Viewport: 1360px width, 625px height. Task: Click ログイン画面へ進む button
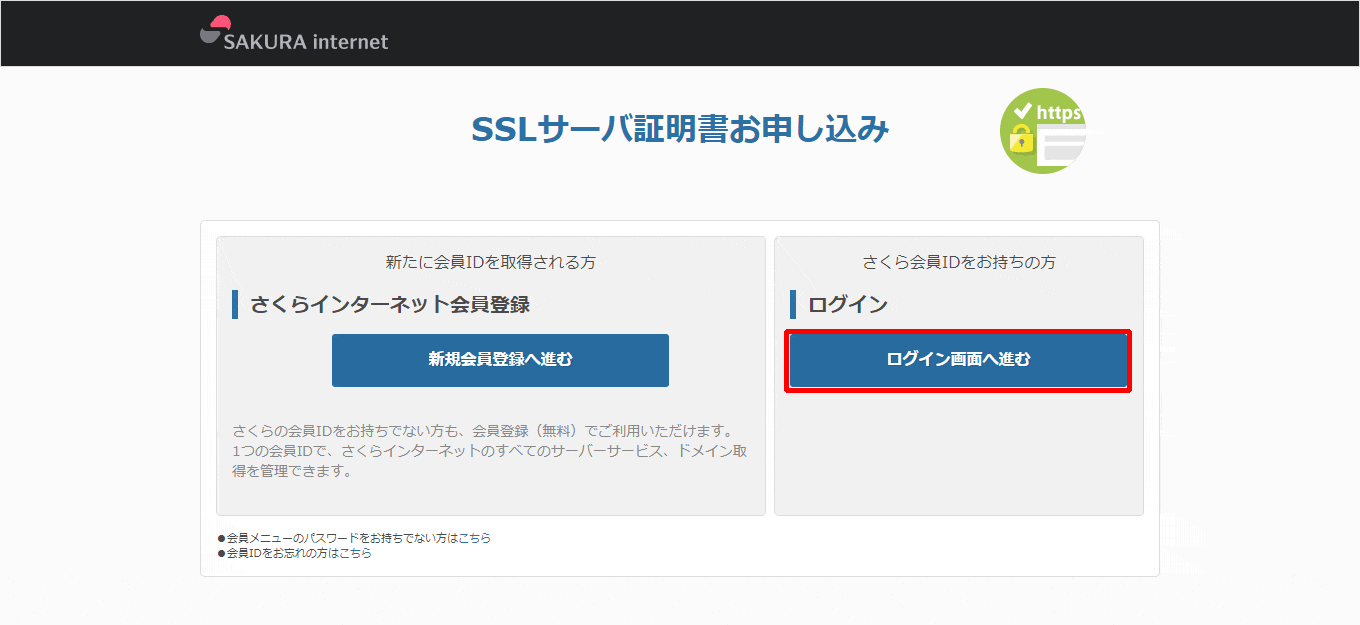coord(958,360)
